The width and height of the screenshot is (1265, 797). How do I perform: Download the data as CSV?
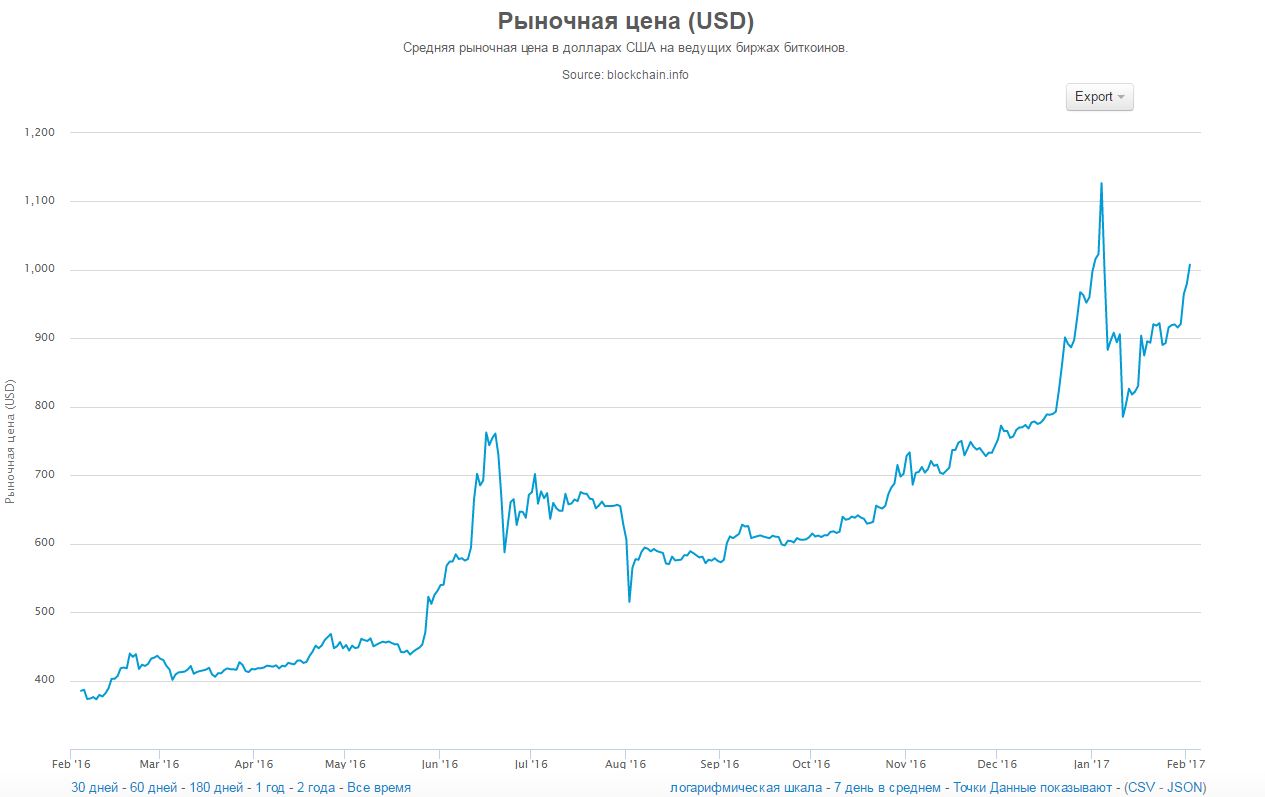pos(1144,787)
